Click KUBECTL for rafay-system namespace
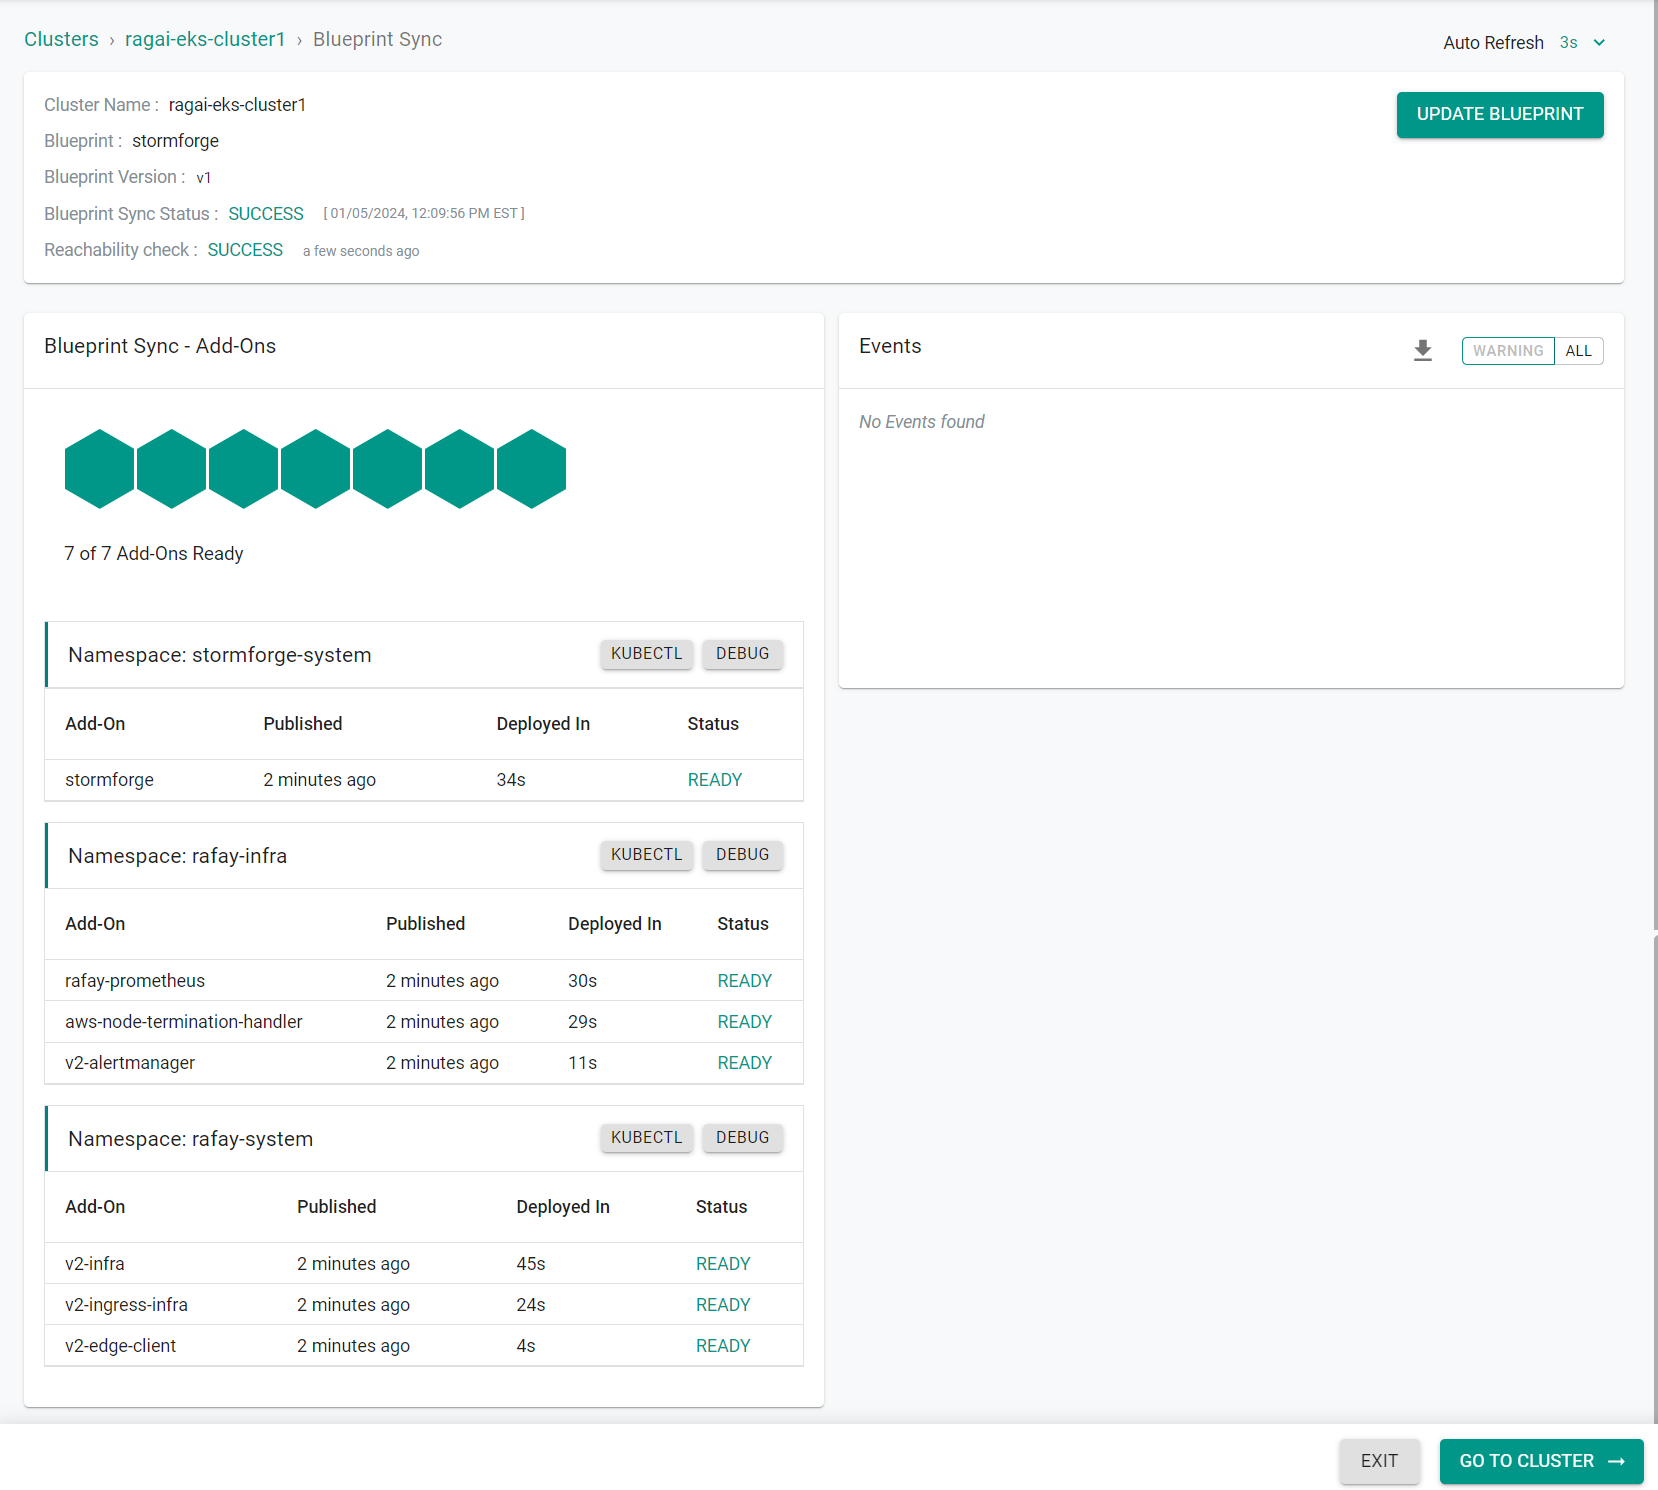The image size is (1658, 1490). [x=647, y=1138]
